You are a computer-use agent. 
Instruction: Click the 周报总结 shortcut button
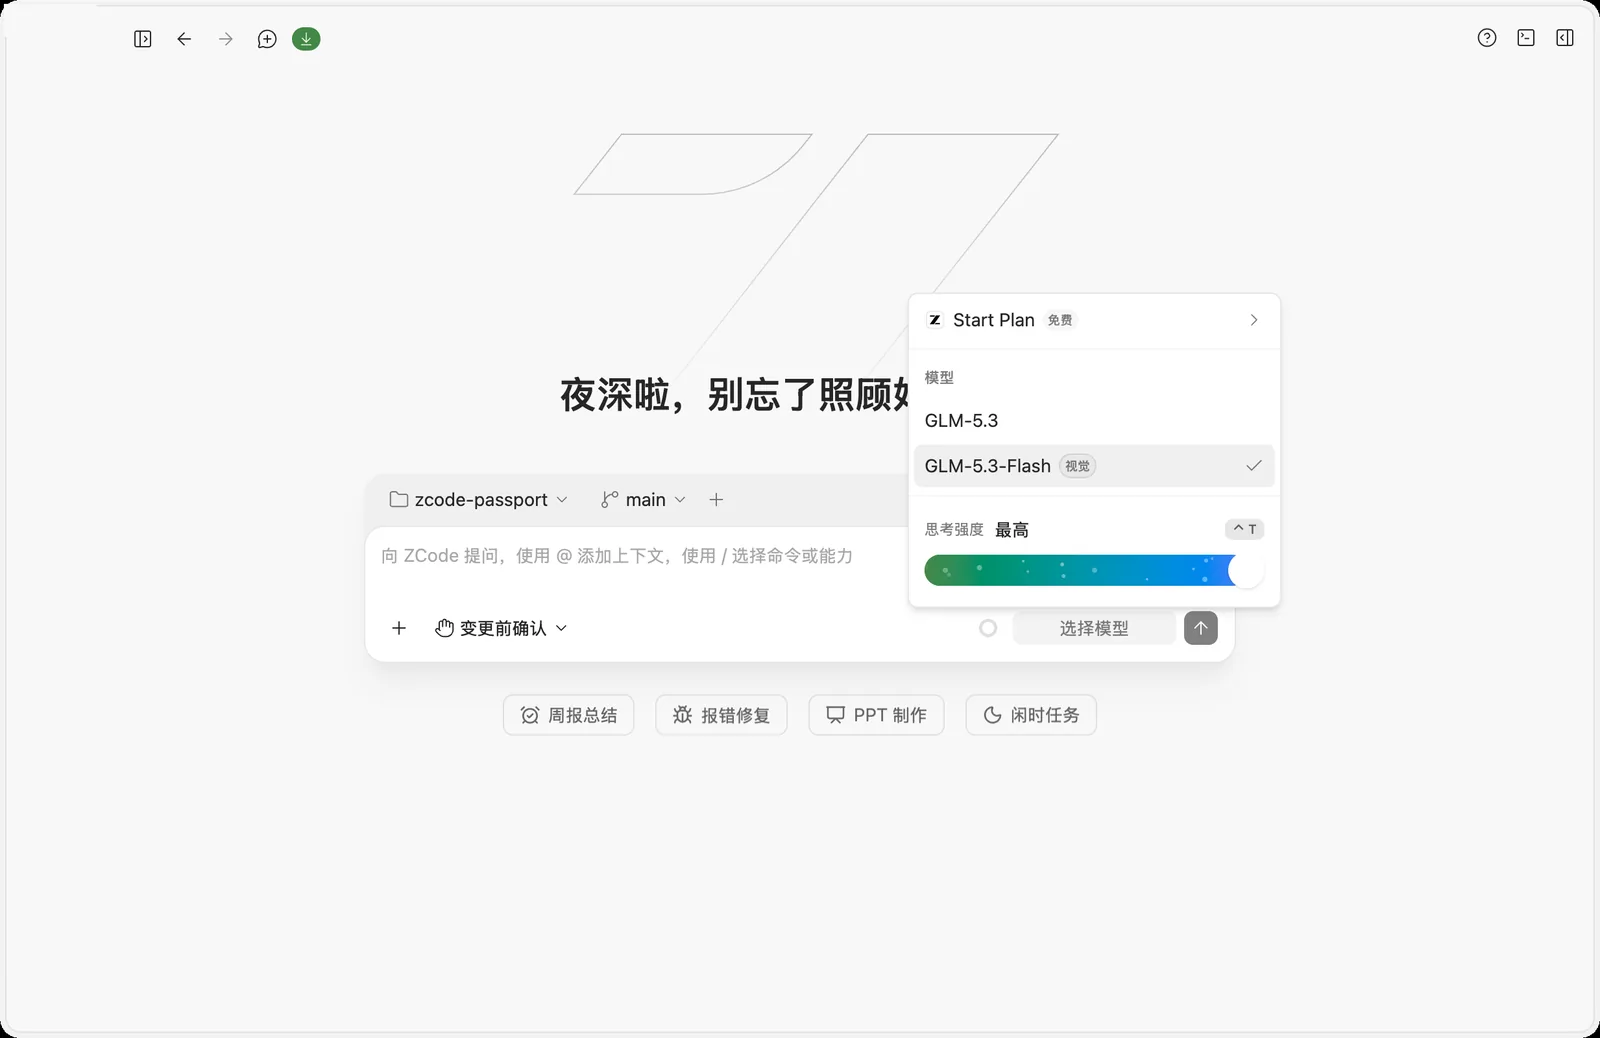[x=569, y=715]
